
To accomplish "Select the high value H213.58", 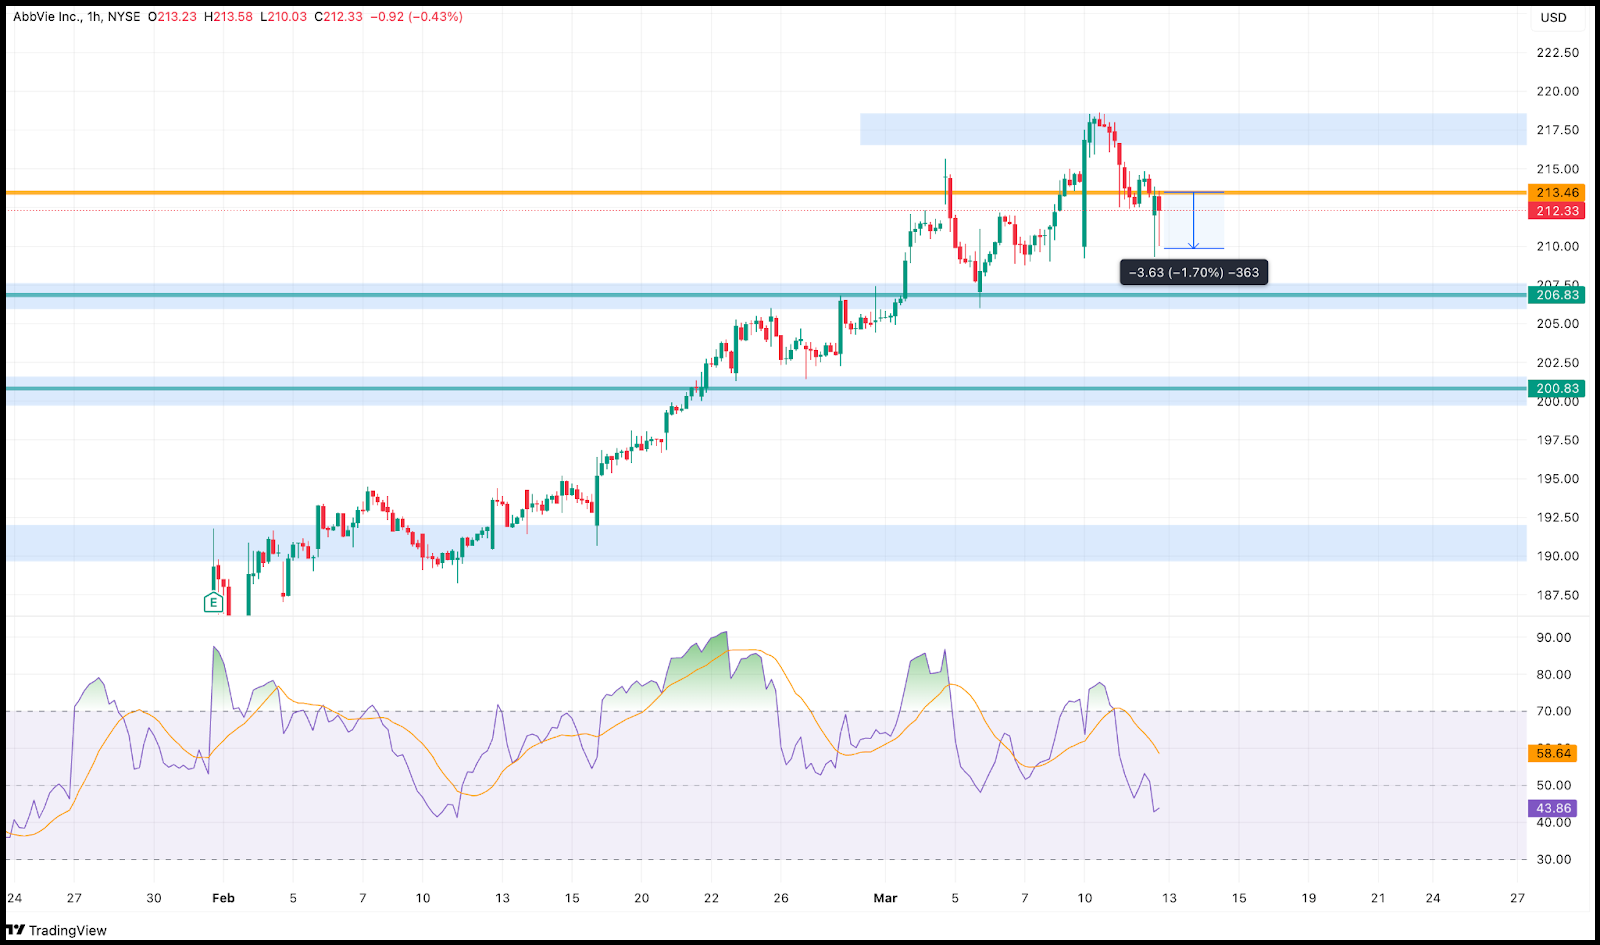I will coord(228,17).
